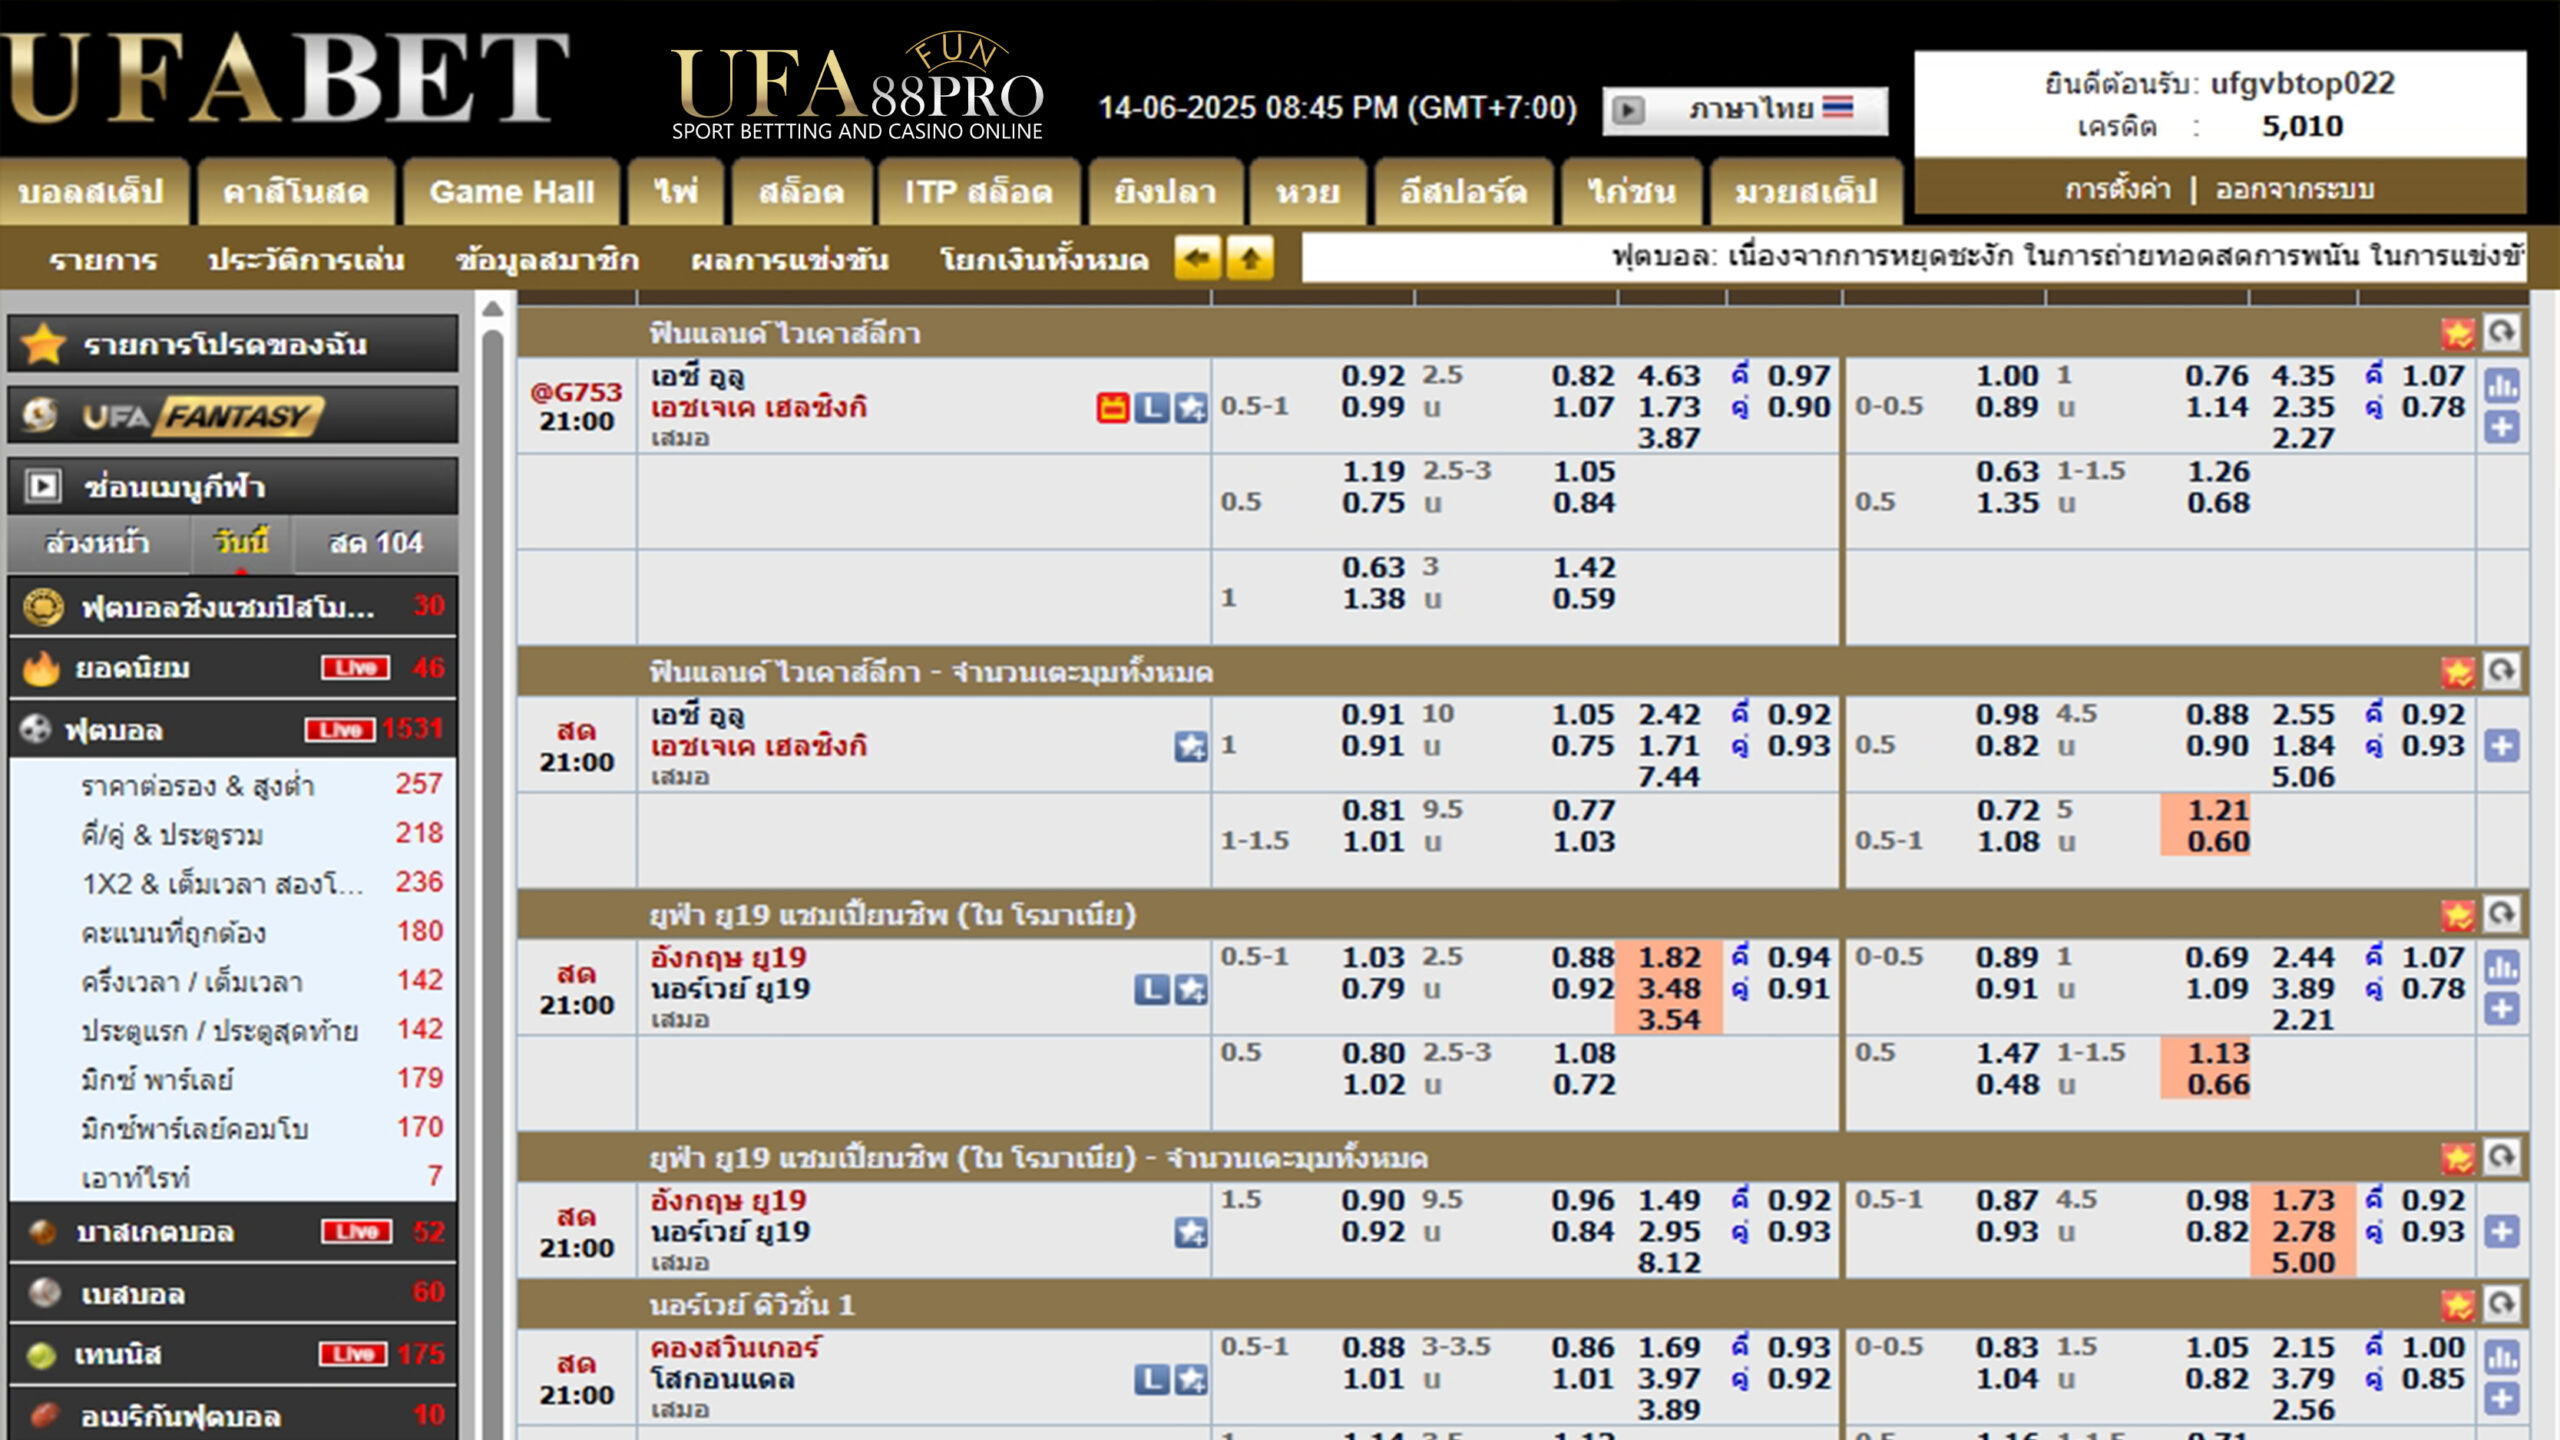This screenshot has height=1440, width=2560.
Task: Select odds 4.63 in เอชี อูลู row
Action: 1668,375
